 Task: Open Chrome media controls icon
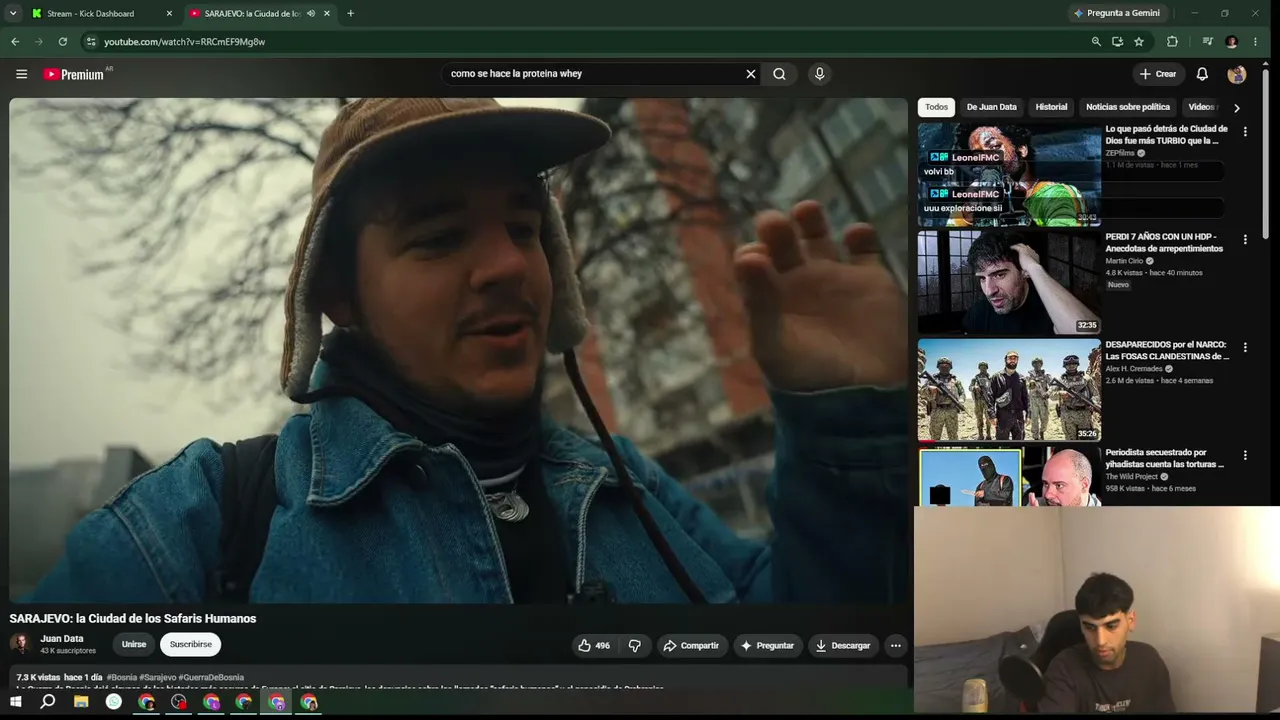click(1207, 42)
